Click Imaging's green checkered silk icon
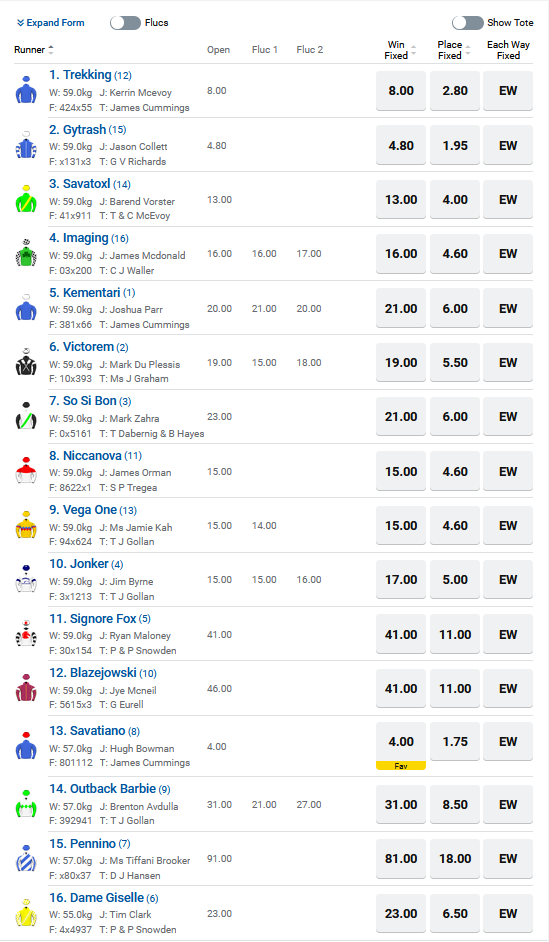Image resolution: width=549 pixels, height=942 pixels. point(26,253)
